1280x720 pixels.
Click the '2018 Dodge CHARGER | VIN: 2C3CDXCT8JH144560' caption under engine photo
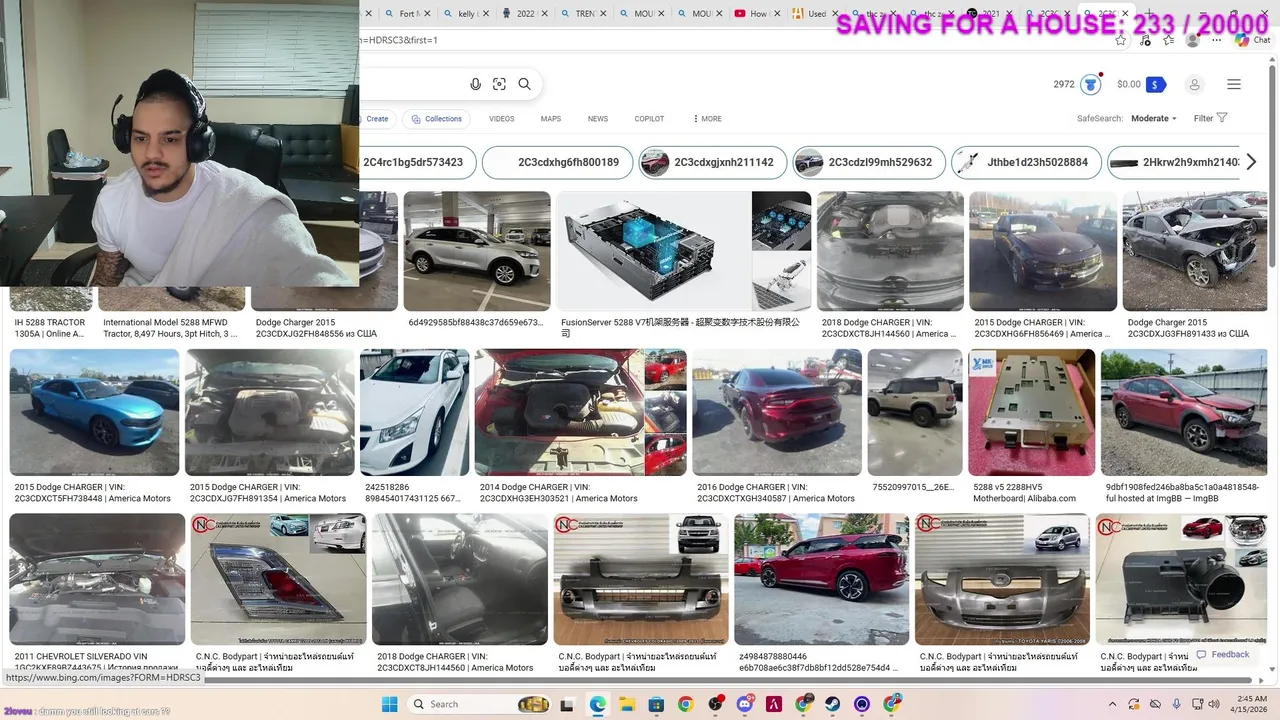click(892, 328)
